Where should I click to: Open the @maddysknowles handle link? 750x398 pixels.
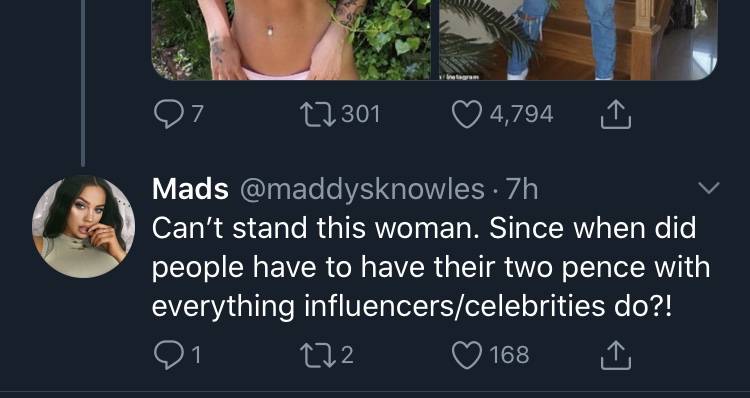coord(362,189)
